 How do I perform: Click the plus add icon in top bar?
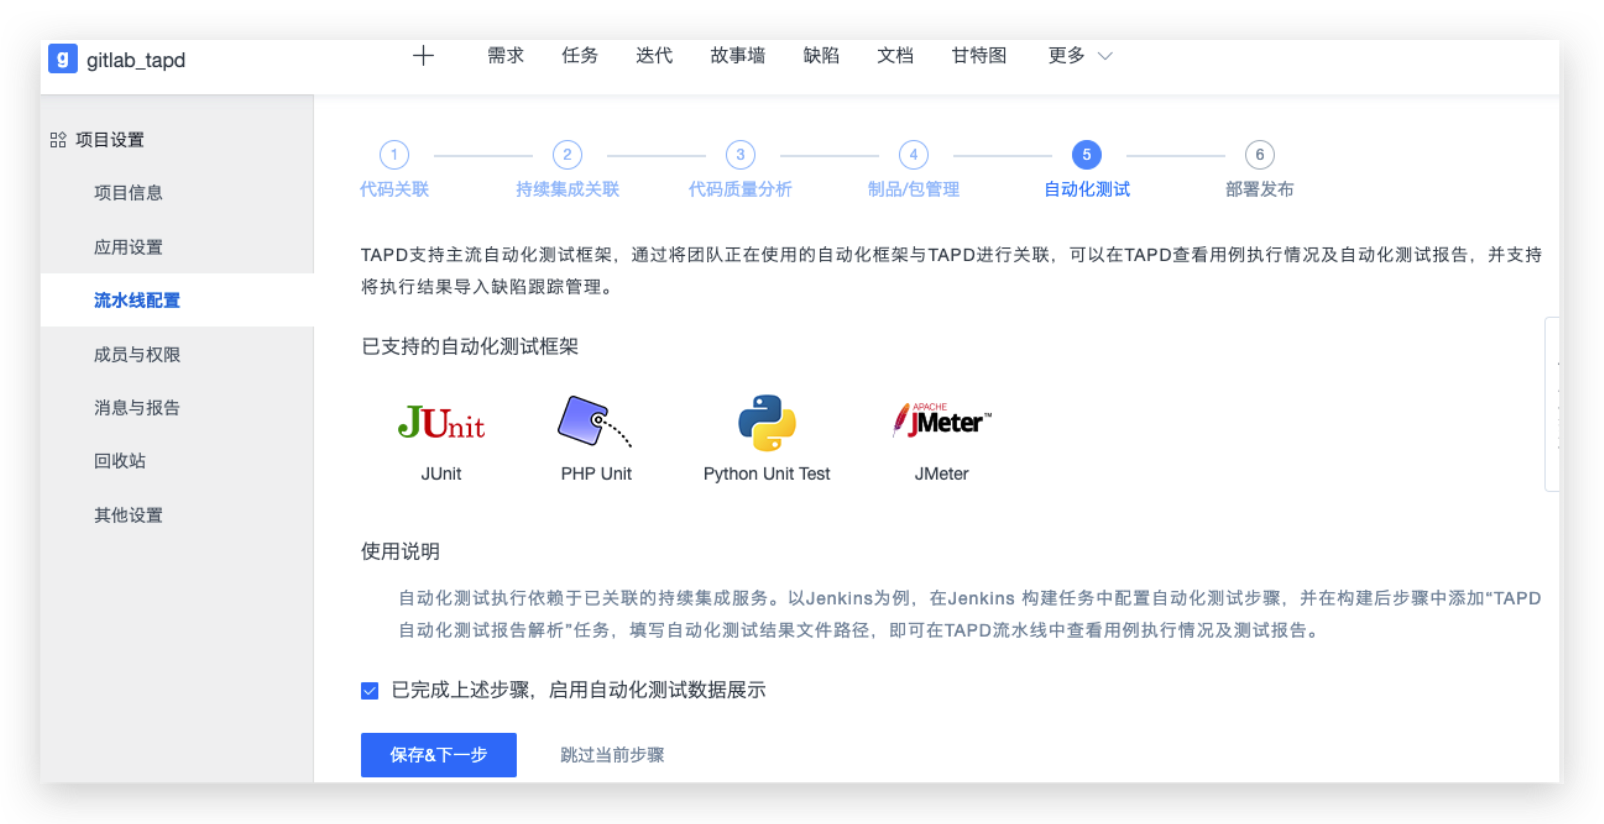click(423, 56)
